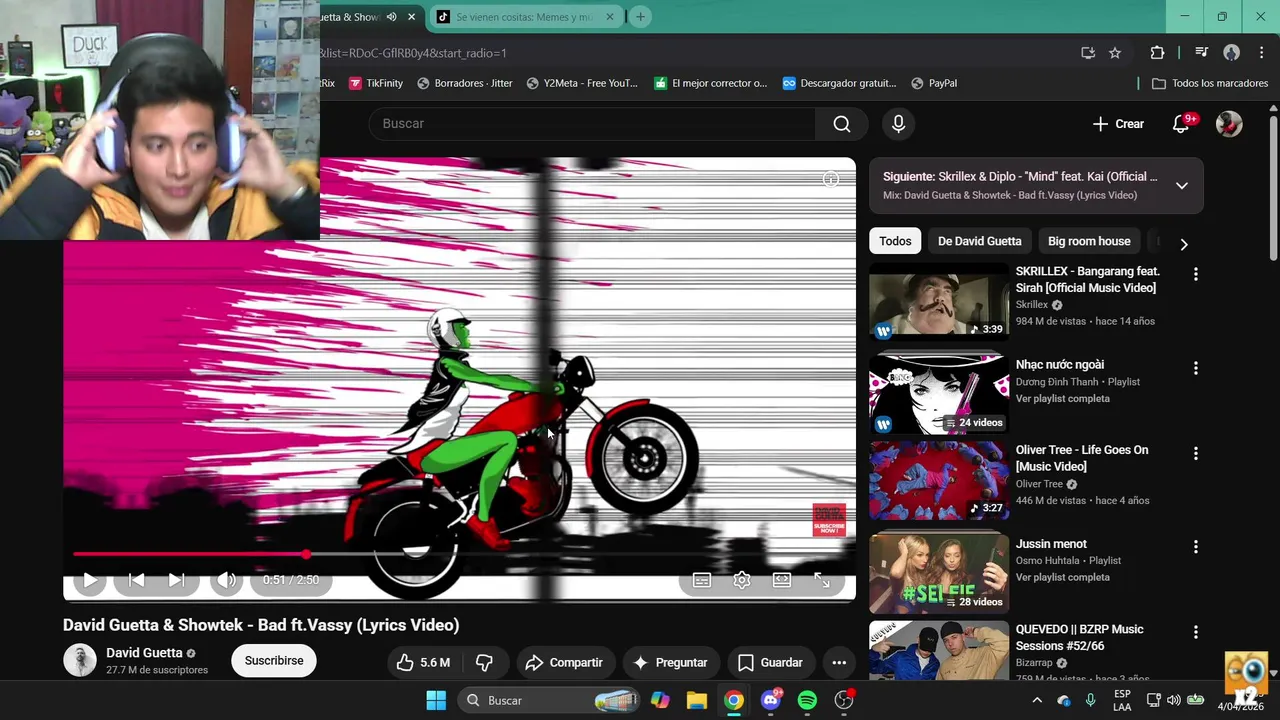Image resolution: width=1280 pixels, height=720 pixels.
Task: Switch to theater mode view
Action: click(782, 580)
